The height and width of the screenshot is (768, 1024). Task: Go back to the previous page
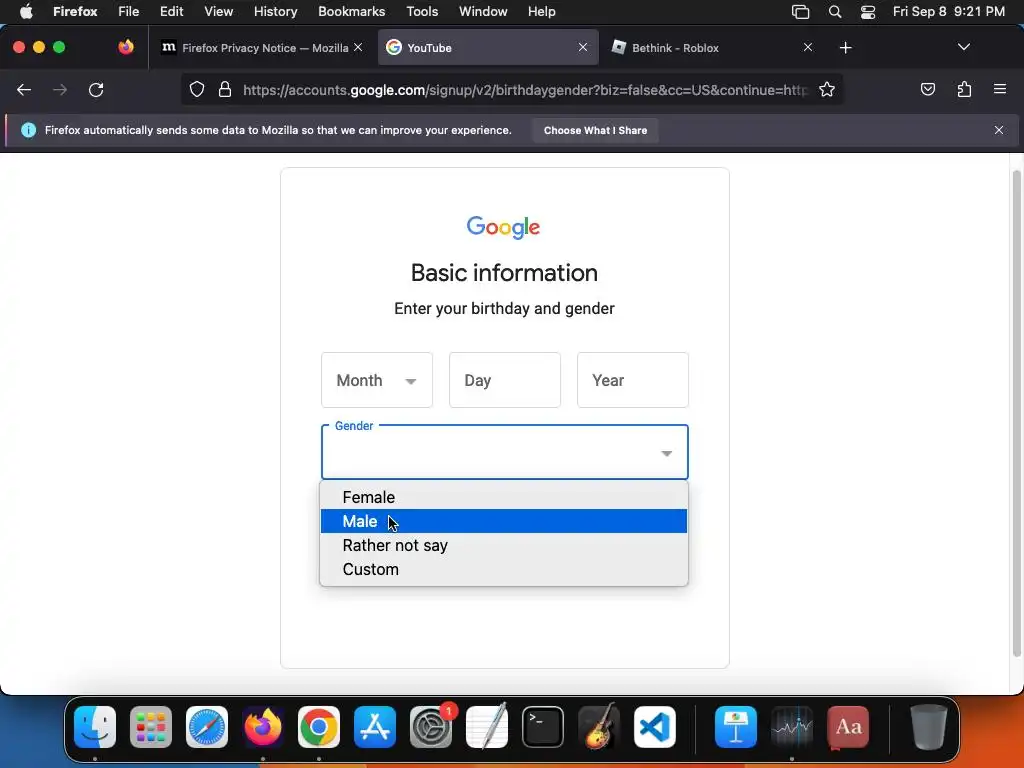pyautogui.click(x=24, y=90)
